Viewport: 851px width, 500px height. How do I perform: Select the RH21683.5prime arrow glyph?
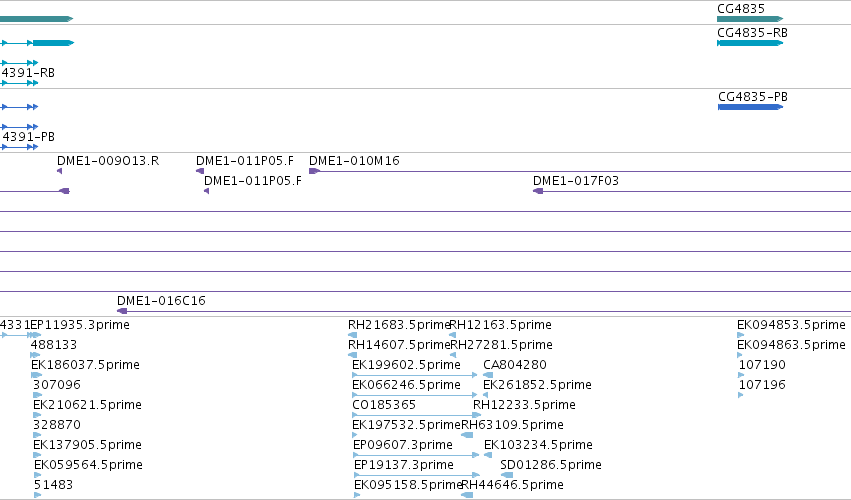pyautogui.click(x=352, y=335)
